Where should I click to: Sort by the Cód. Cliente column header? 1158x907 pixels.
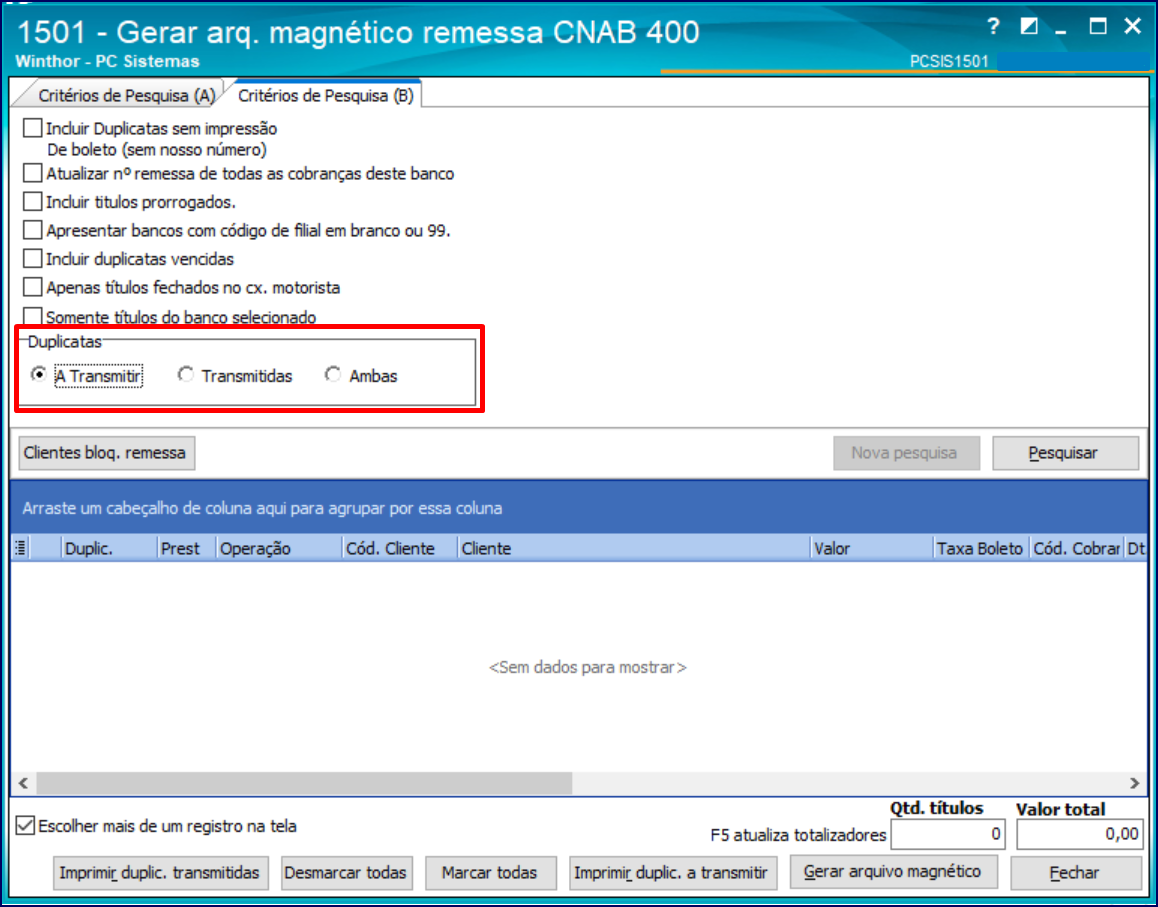400,548
